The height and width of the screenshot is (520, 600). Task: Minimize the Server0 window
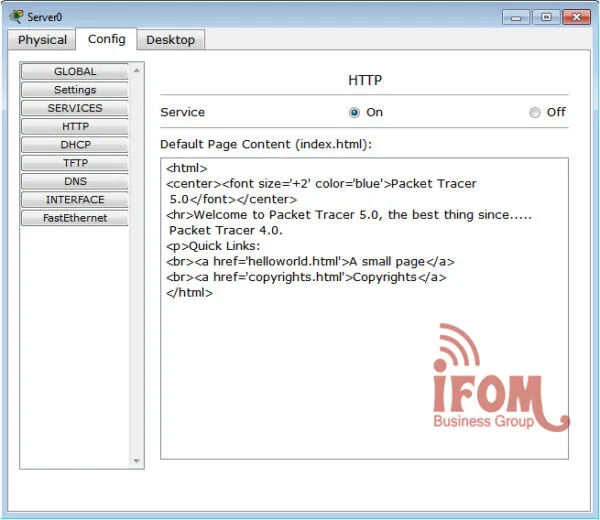[x=518, y=17]
